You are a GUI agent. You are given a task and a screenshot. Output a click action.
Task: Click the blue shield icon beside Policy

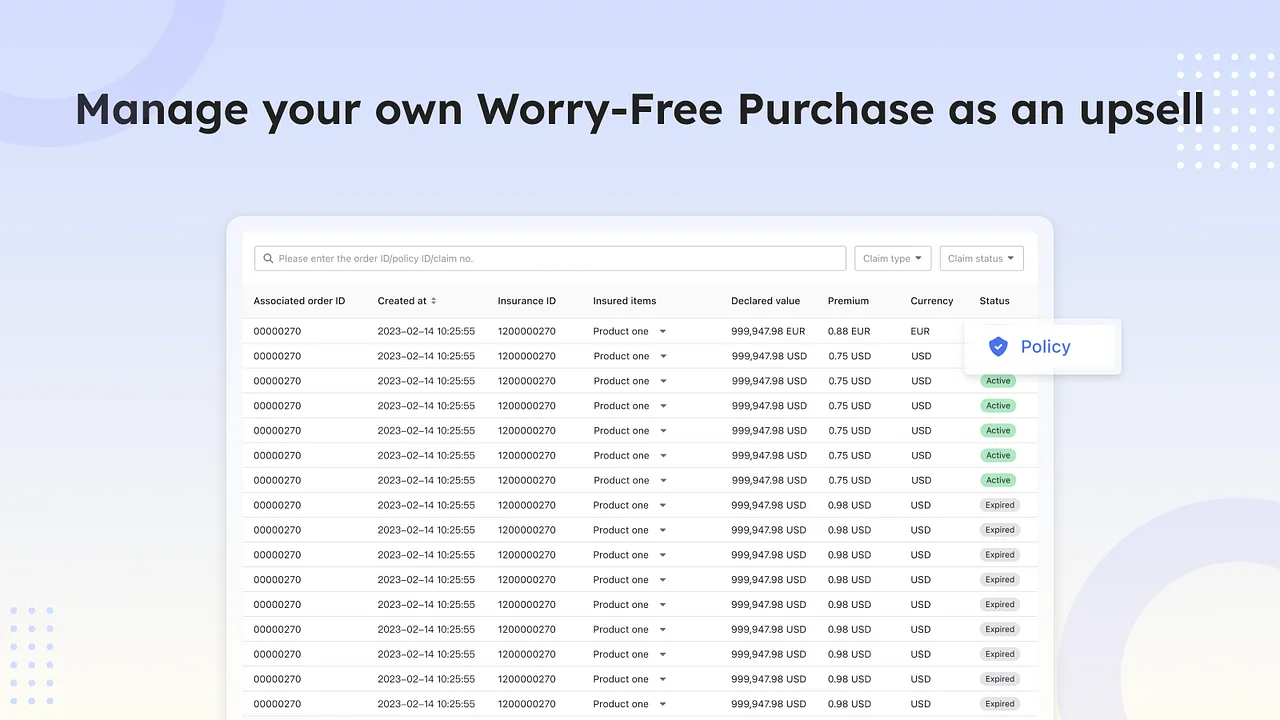998,347
